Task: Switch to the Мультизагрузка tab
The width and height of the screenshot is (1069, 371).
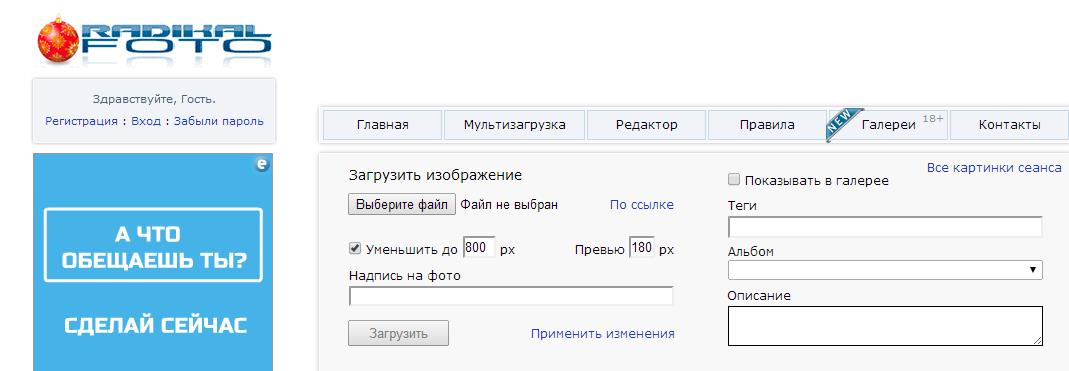Action: click(x=515, y=125)
